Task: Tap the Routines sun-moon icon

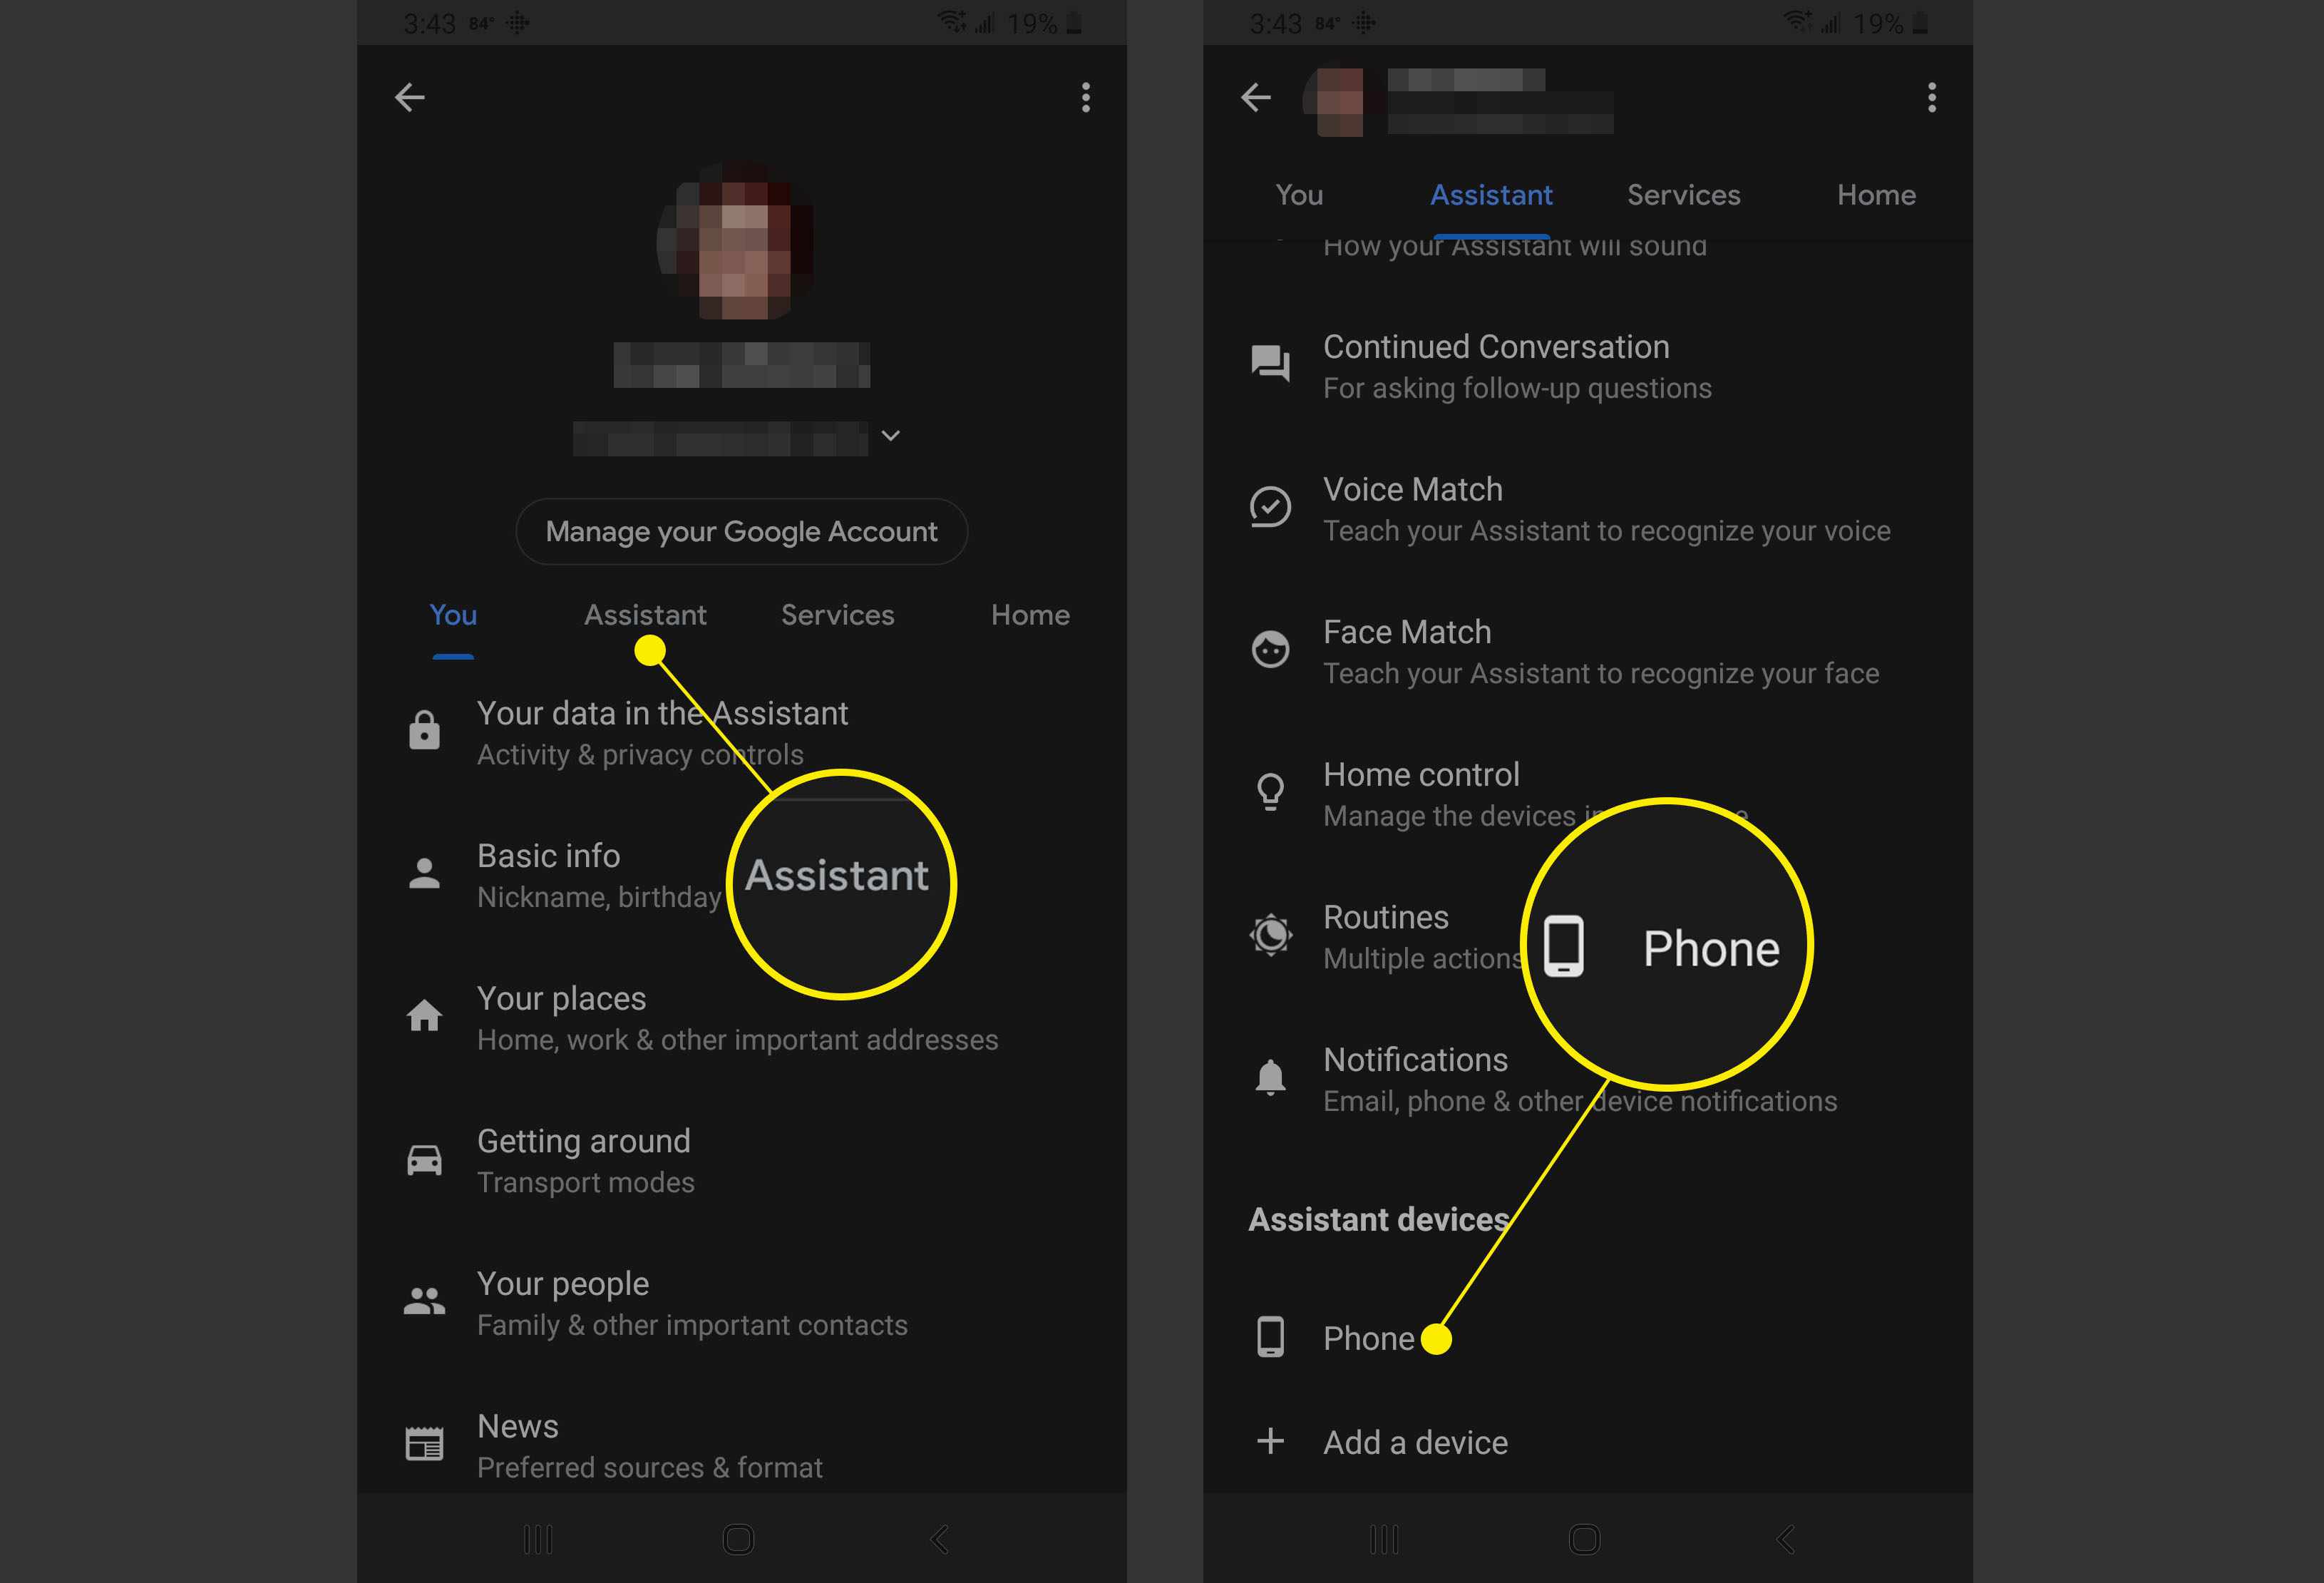Action: coord(1270,935)
